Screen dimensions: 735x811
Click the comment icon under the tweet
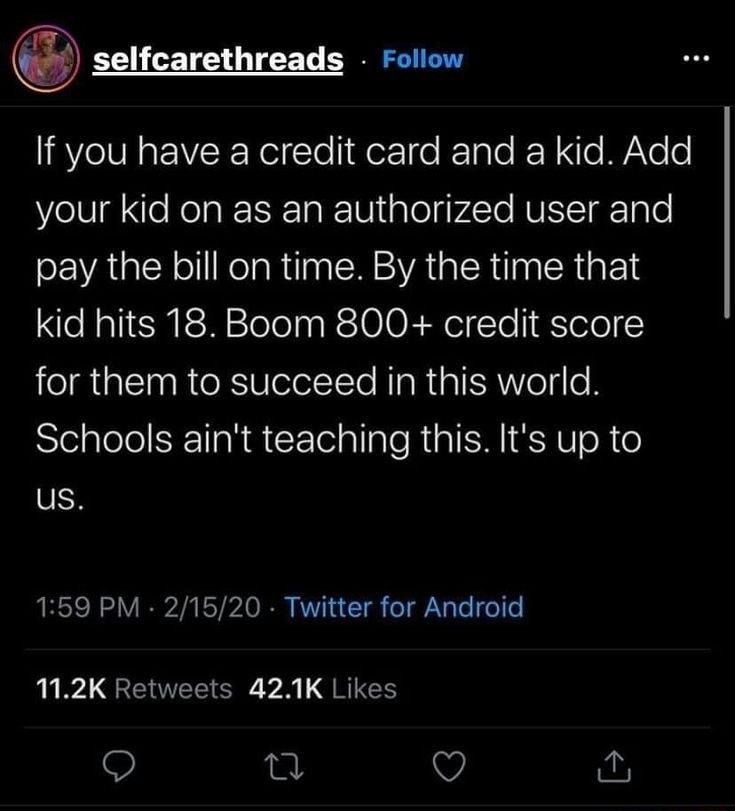(119, 766)
